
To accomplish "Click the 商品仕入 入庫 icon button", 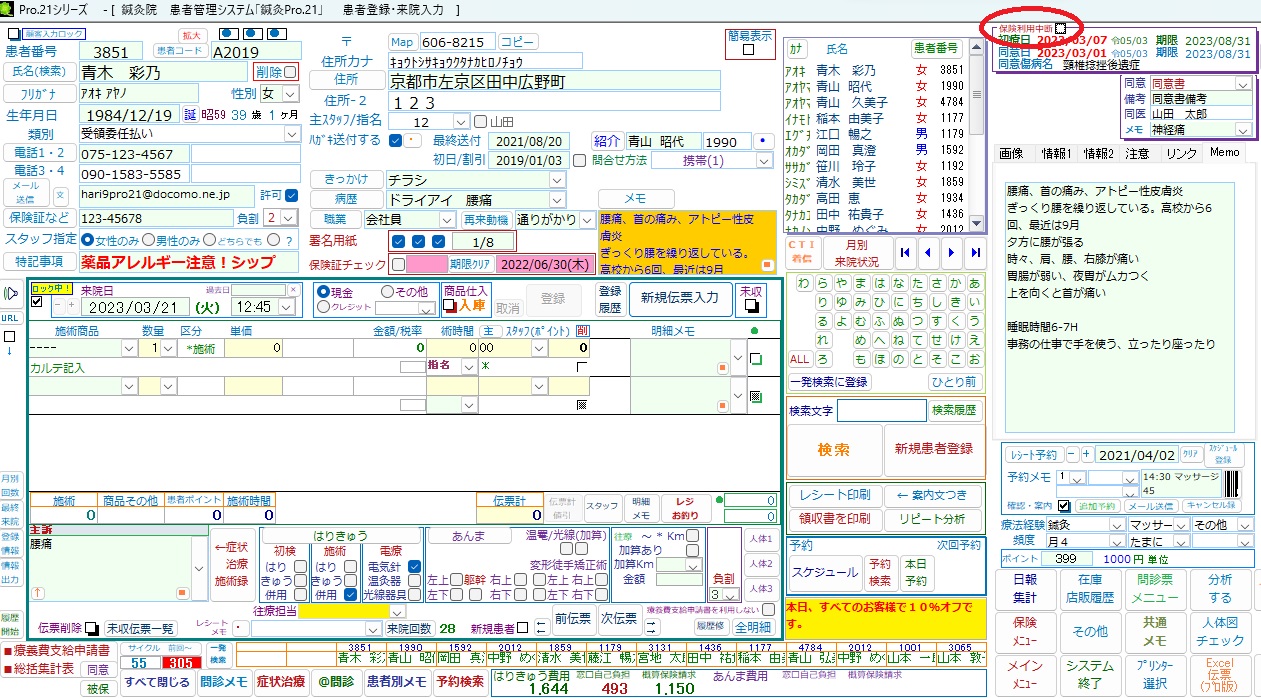I will [x=466, y=300].
